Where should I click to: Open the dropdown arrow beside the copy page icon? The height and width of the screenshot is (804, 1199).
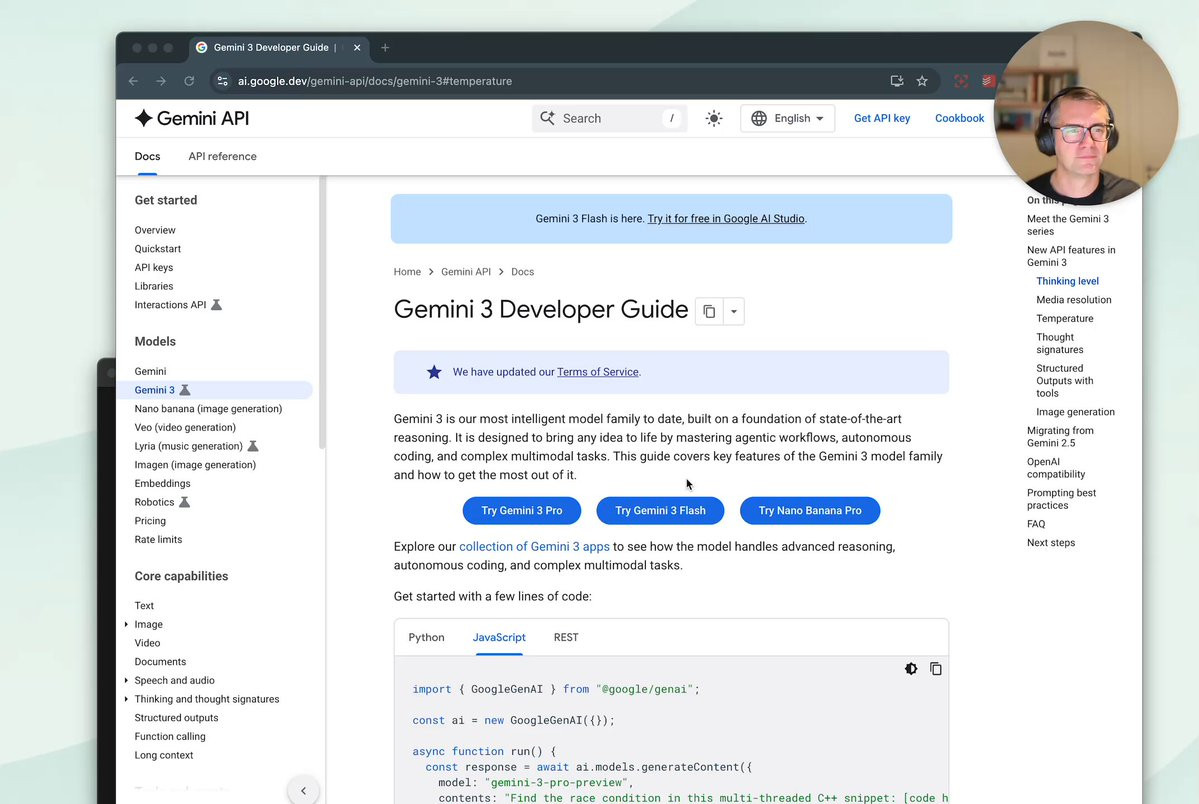point(733,311)
